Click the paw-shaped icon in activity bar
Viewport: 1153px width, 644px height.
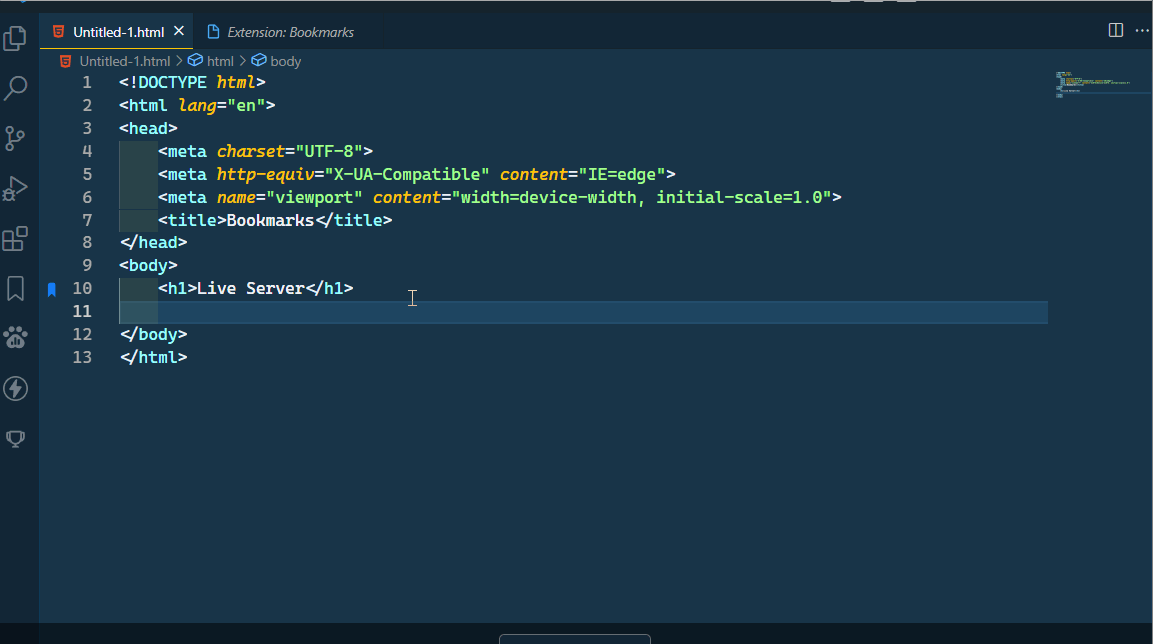pyautogui.click(x=15, y=338)
